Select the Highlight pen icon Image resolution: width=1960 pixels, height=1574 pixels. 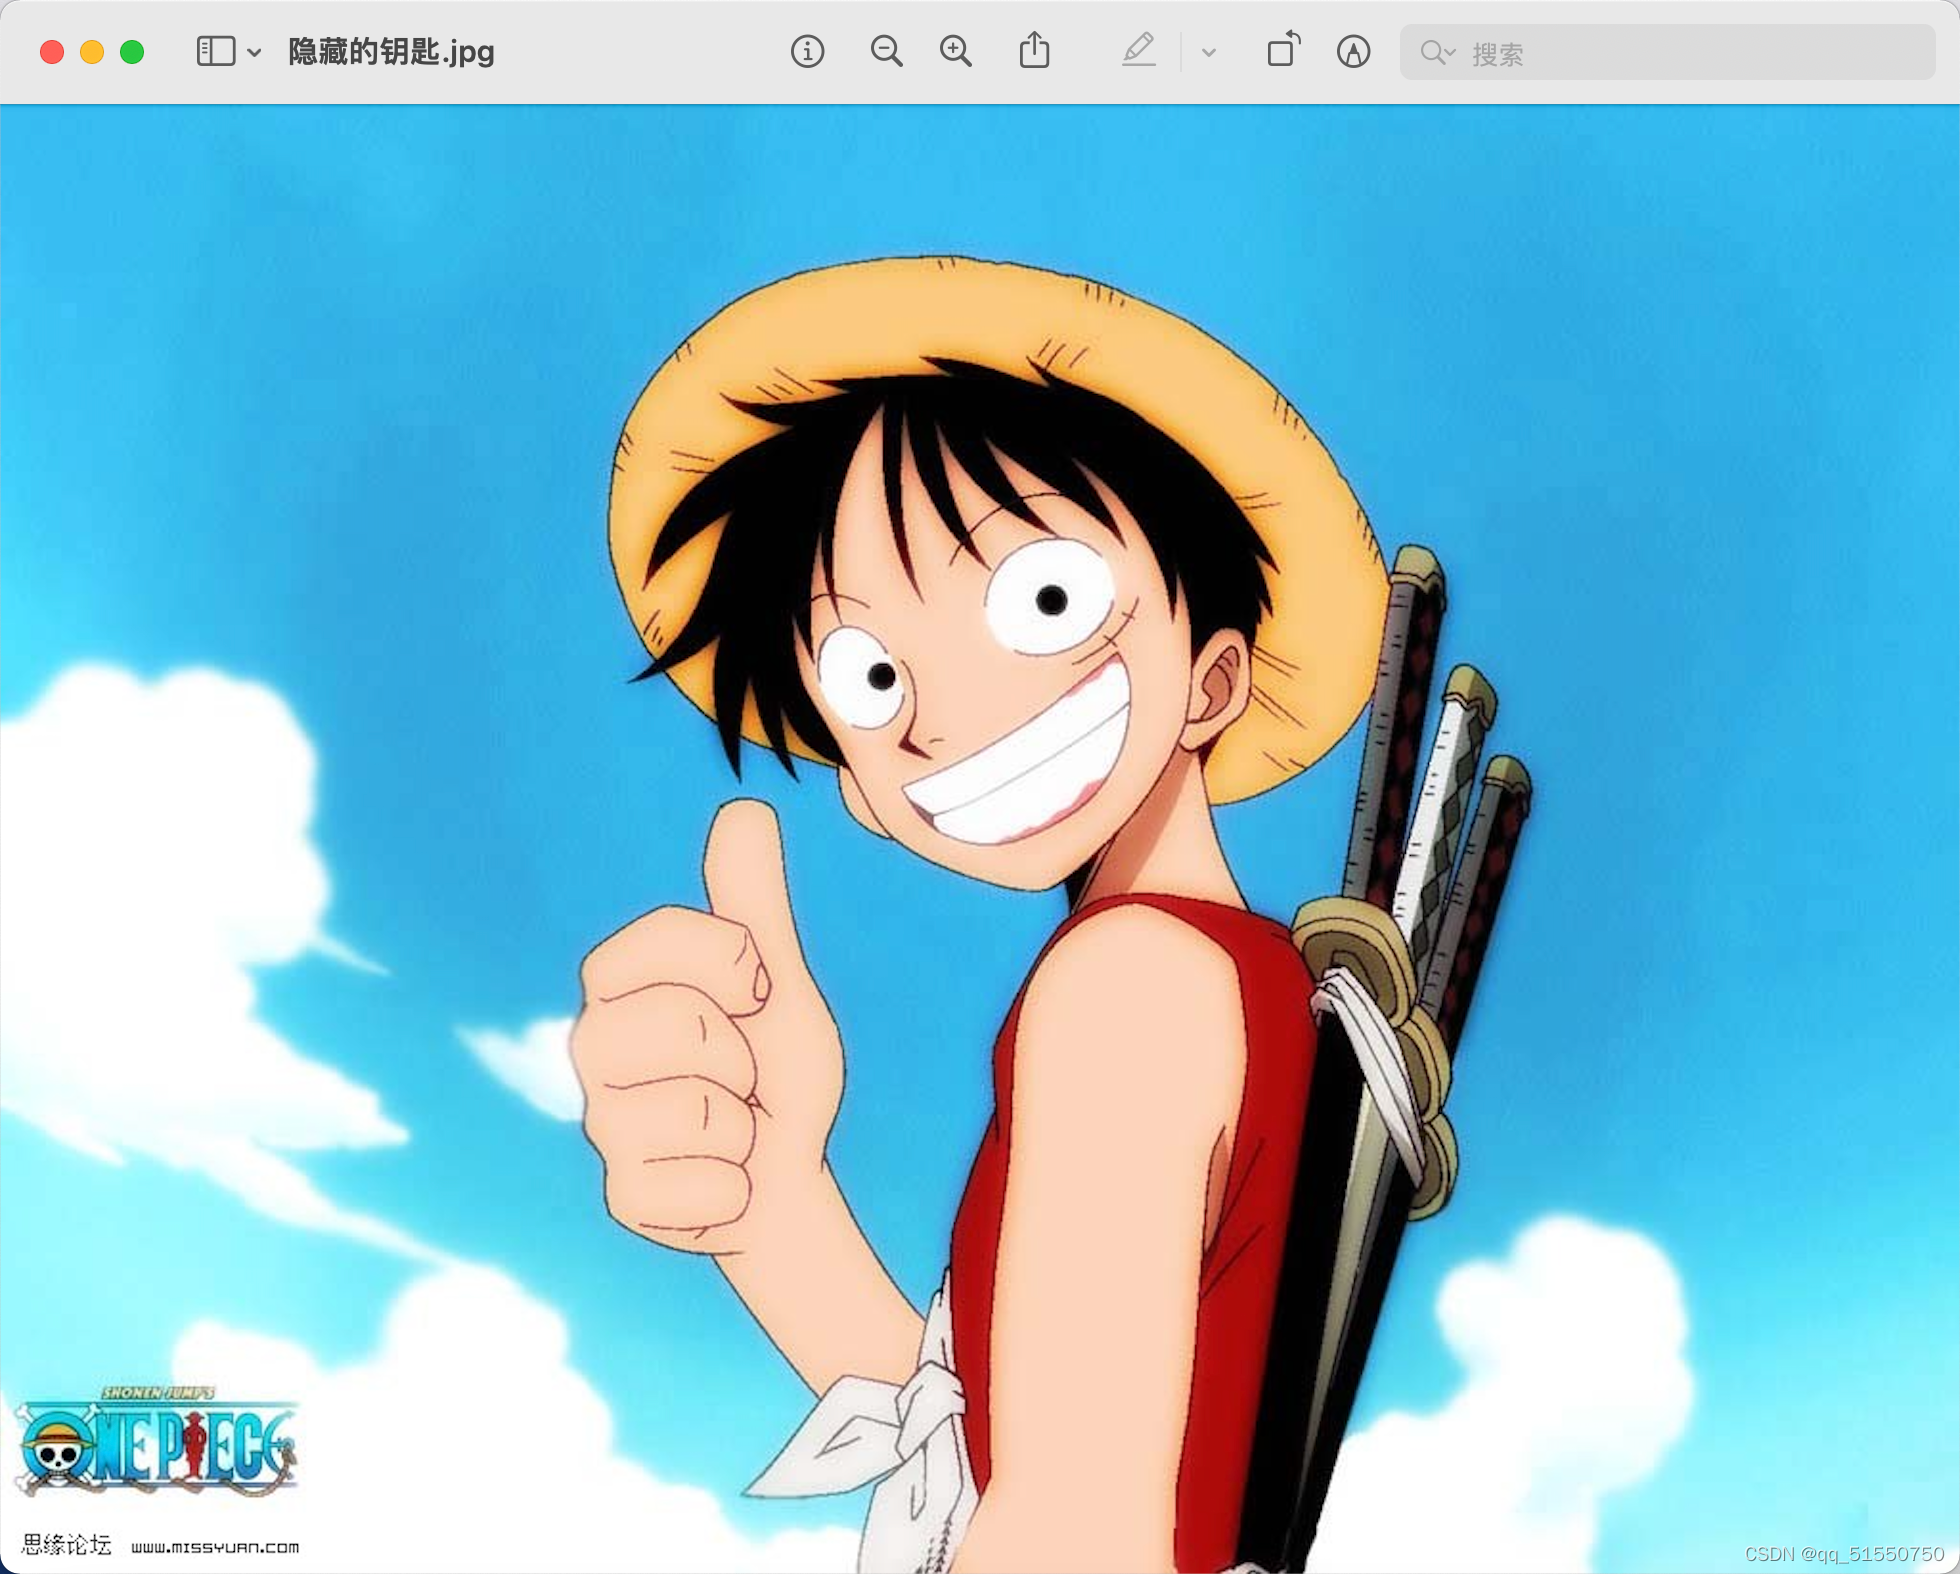point(1138,51)
